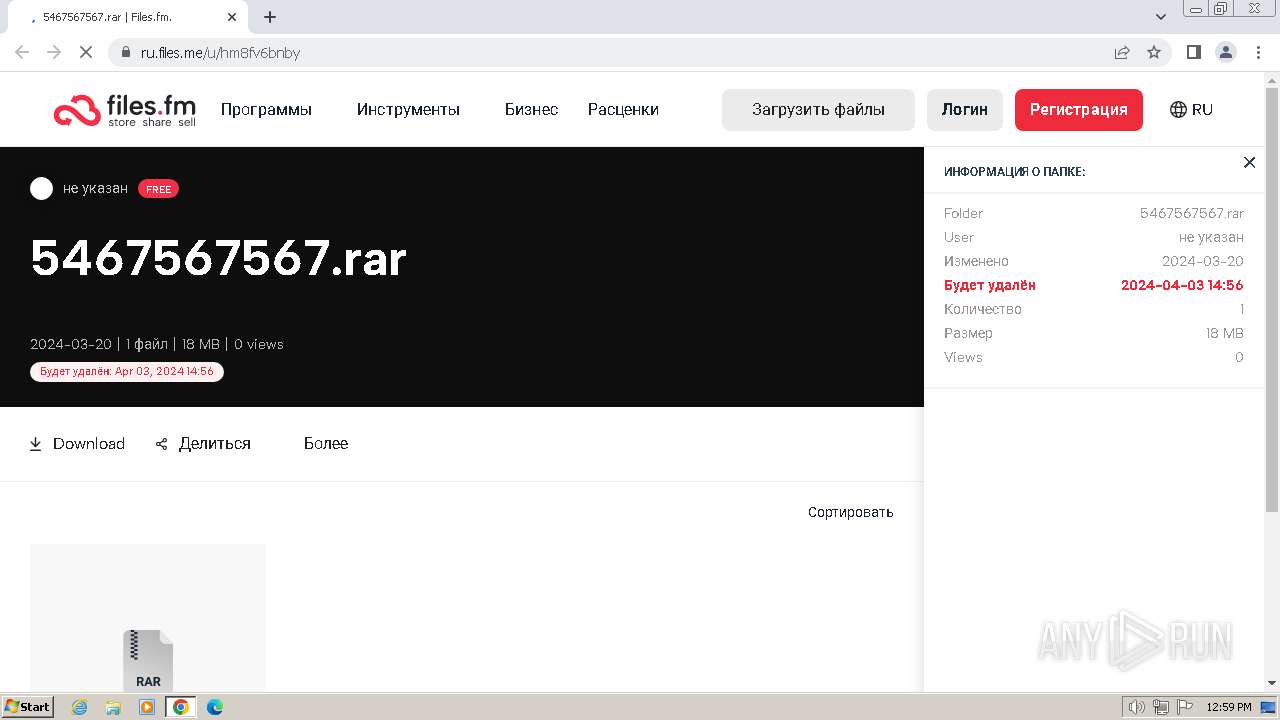The height and width of the screenshot is (720, 1280).
Task: Open Chrome three-dot menu
Action: (x=1258, y=52)
